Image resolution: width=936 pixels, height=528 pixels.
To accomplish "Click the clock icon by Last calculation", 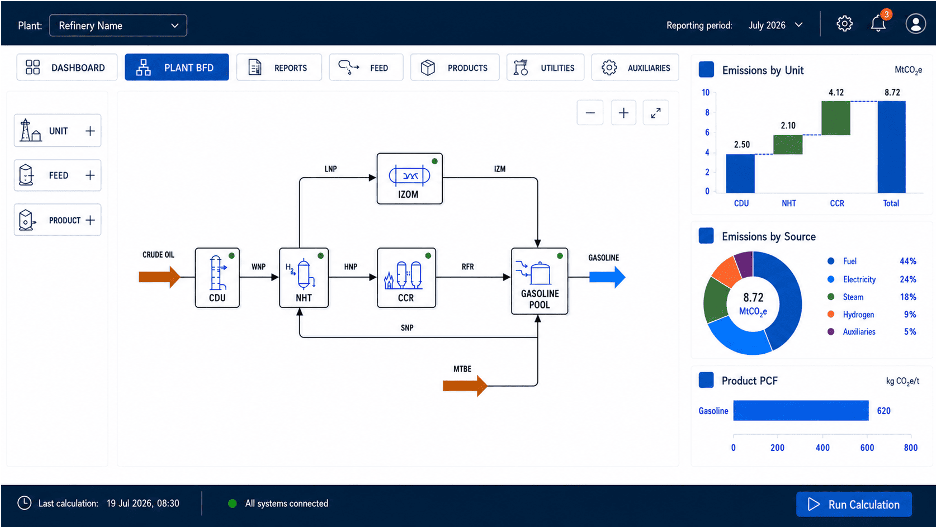I will [24, 503].
